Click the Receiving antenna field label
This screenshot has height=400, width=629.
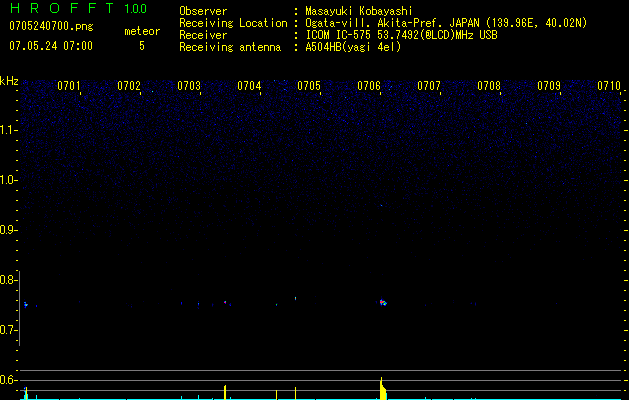point(230,47)
